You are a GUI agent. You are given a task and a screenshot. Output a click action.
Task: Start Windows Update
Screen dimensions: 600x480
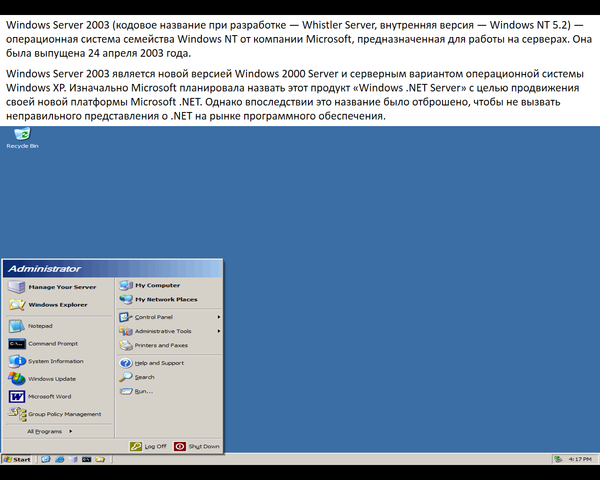pos(51,379)
